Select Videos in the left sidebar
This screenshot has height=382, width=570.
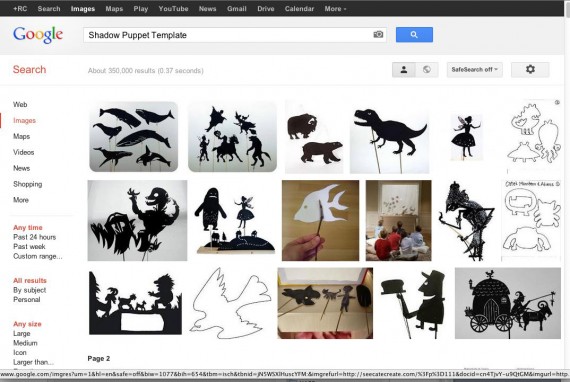tap(24, 152)
